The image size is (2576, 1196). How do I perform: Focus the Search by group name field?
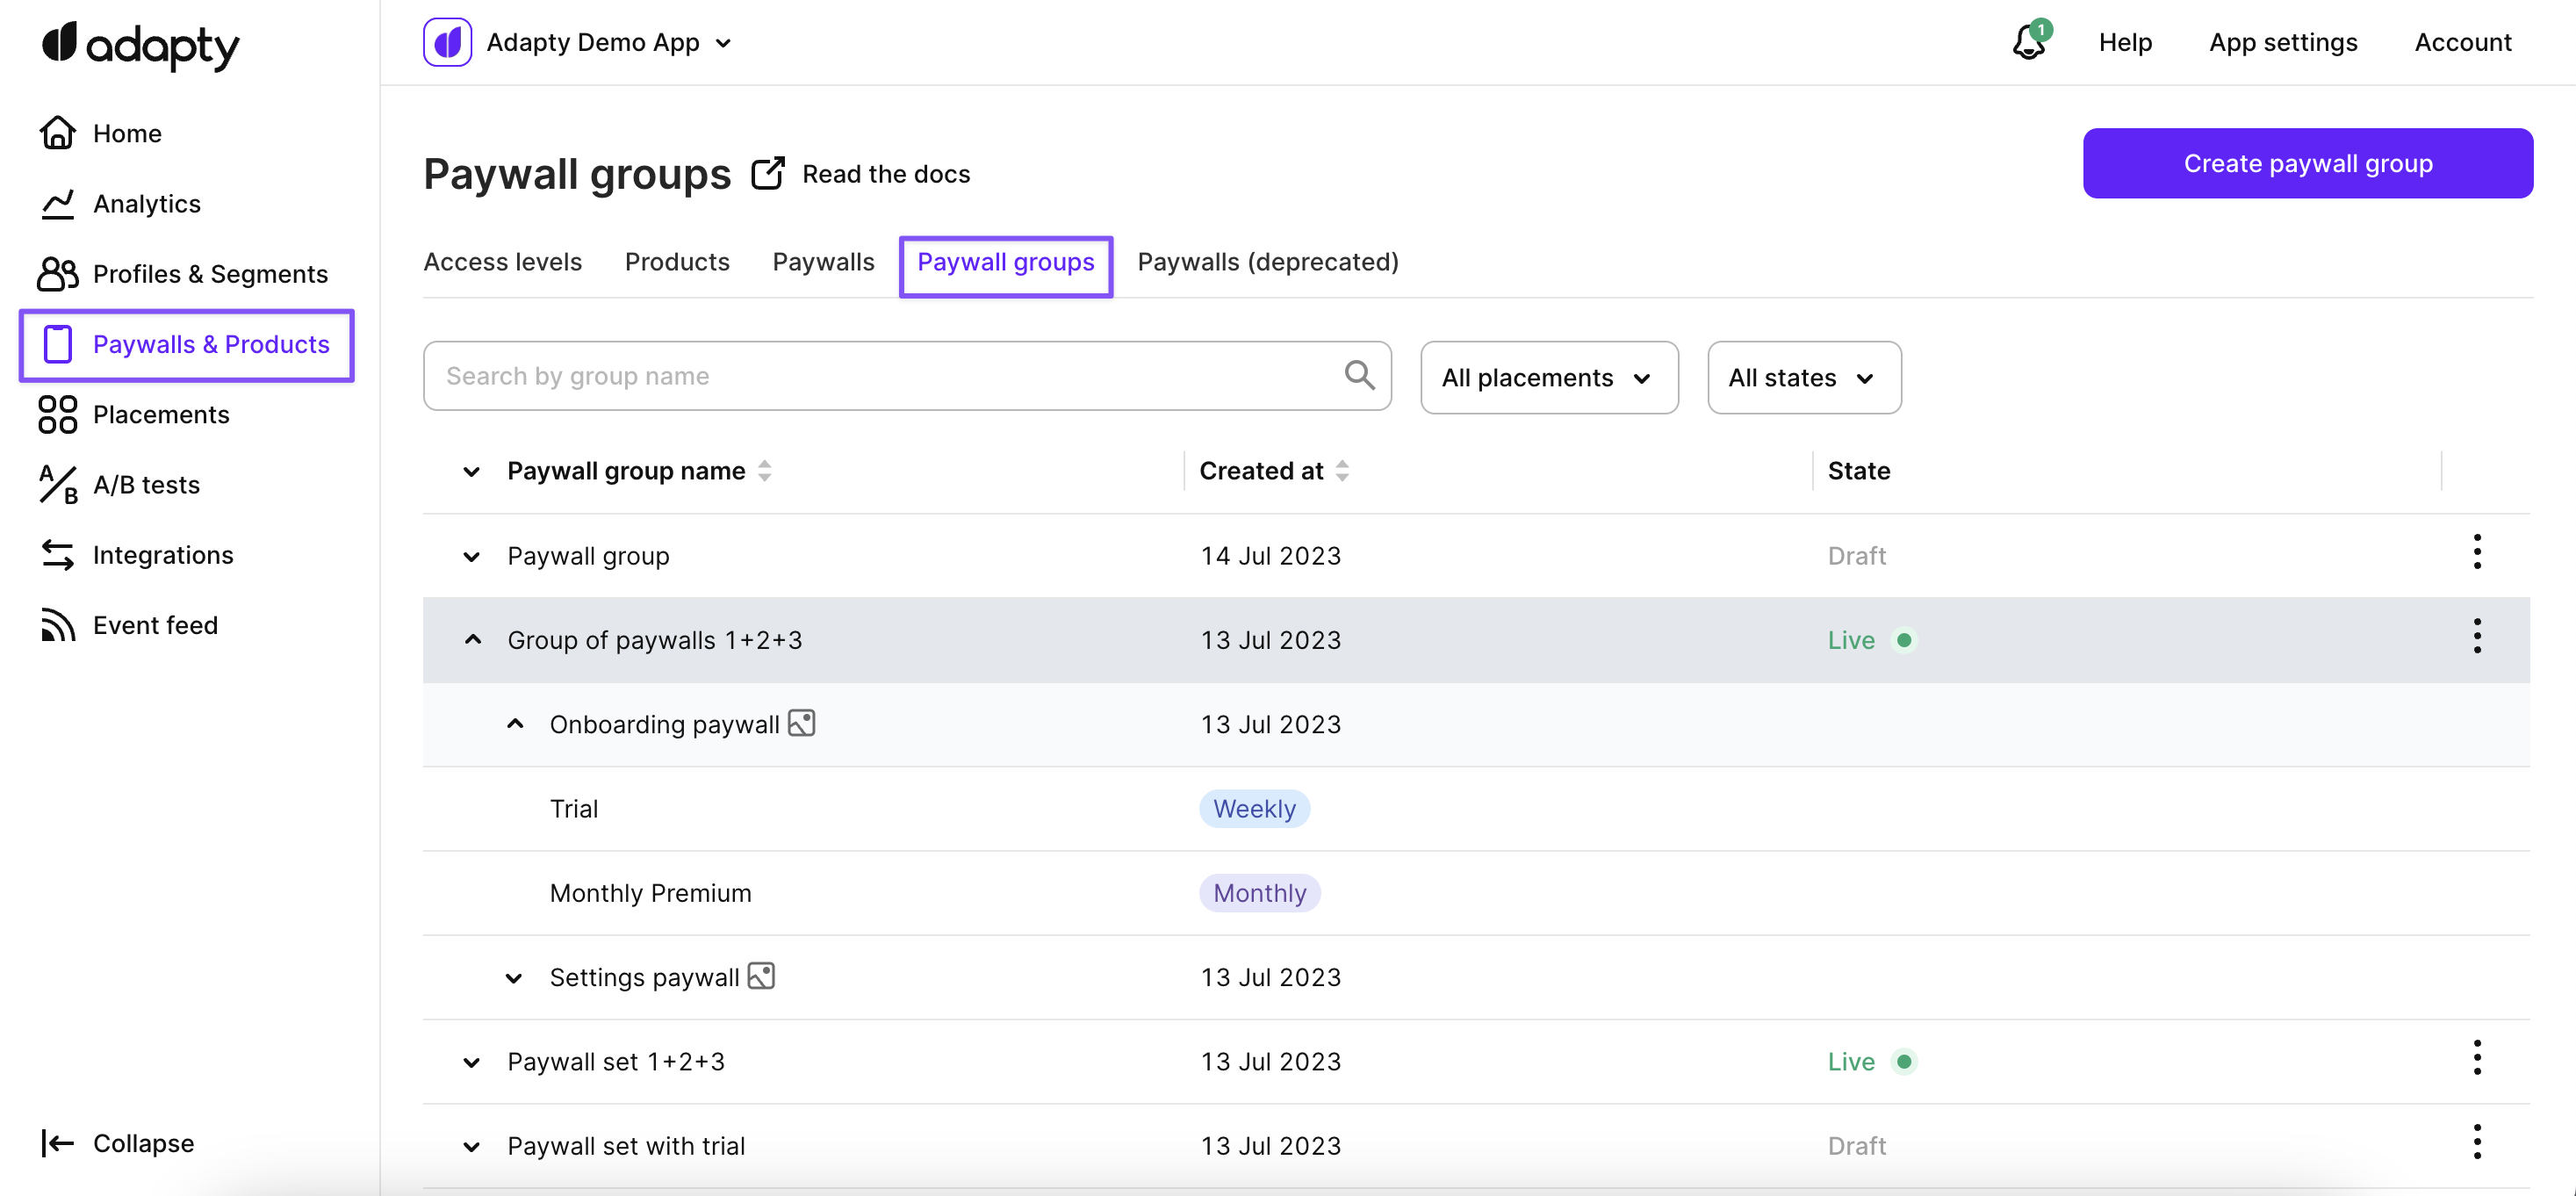click(x=880, y=376)
